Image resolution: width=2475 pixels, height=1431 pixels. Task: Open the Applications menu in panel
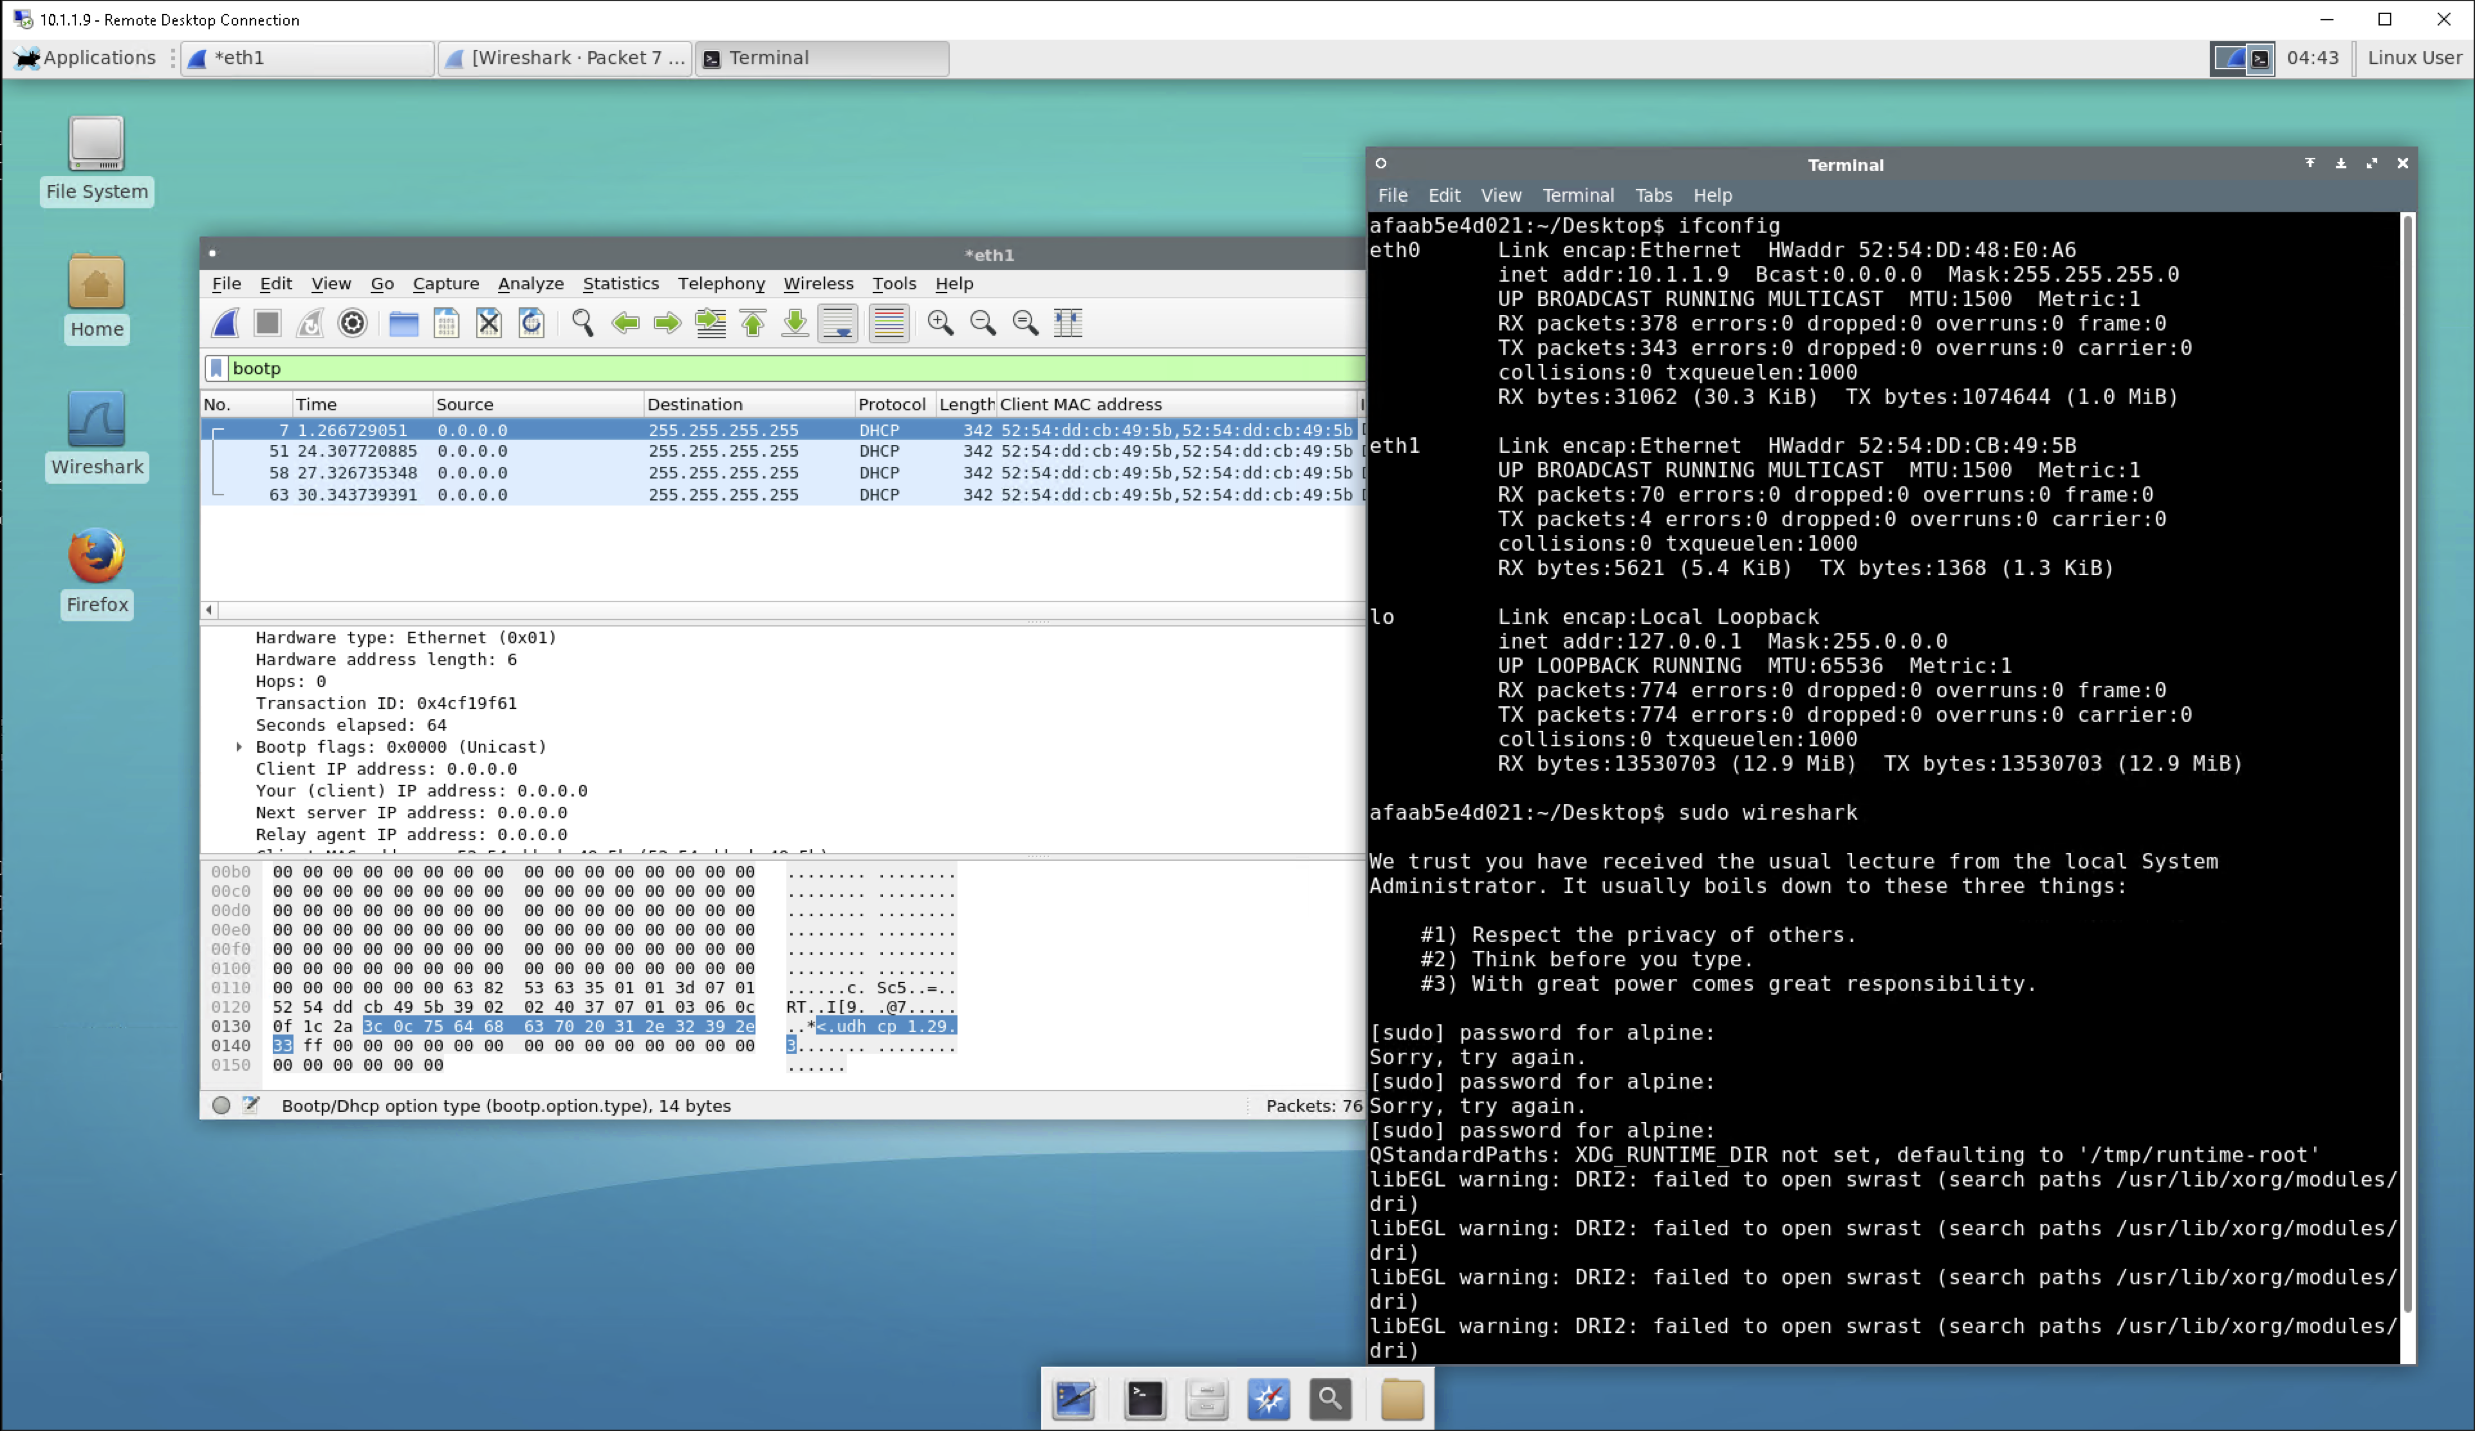(x=86, y=58)
